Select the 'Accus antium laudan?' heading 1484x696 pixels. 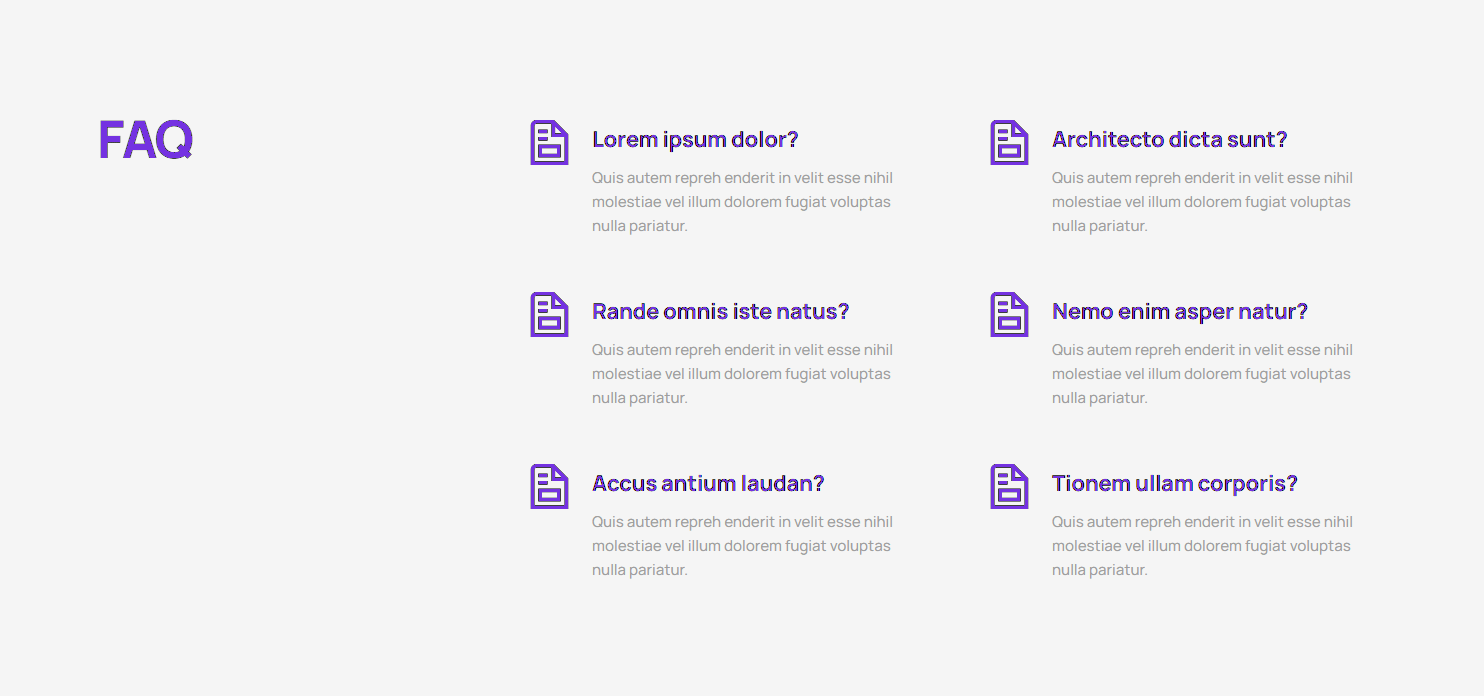[708, 483]
